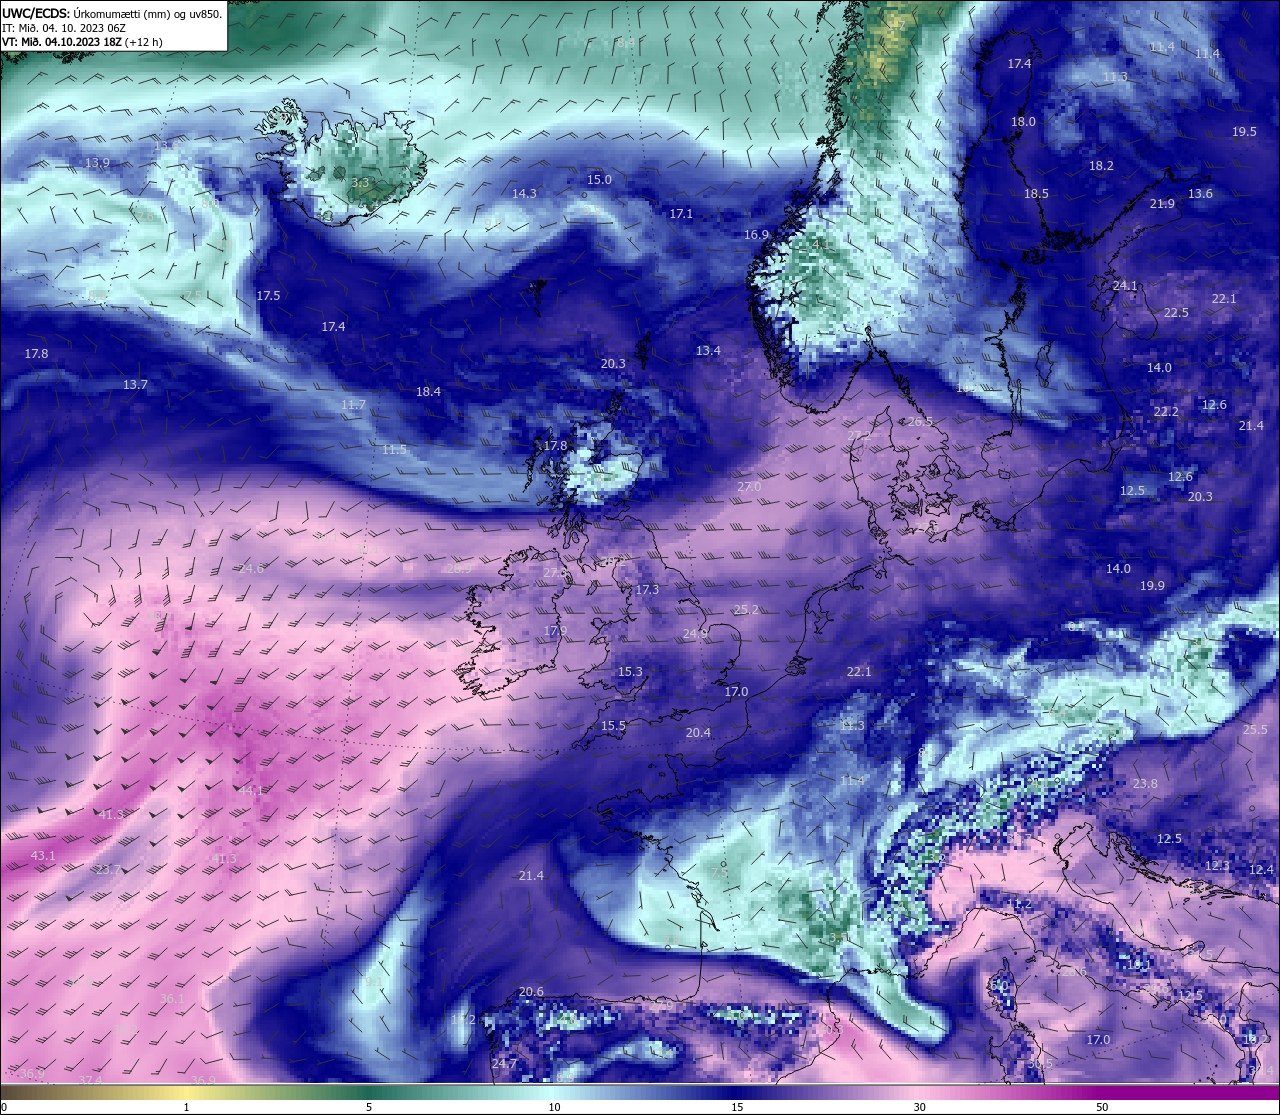Screen dimensions: 1280x1115
Task: Click the 13.9 value west of Iceland
Action: [x=97, y=163]
